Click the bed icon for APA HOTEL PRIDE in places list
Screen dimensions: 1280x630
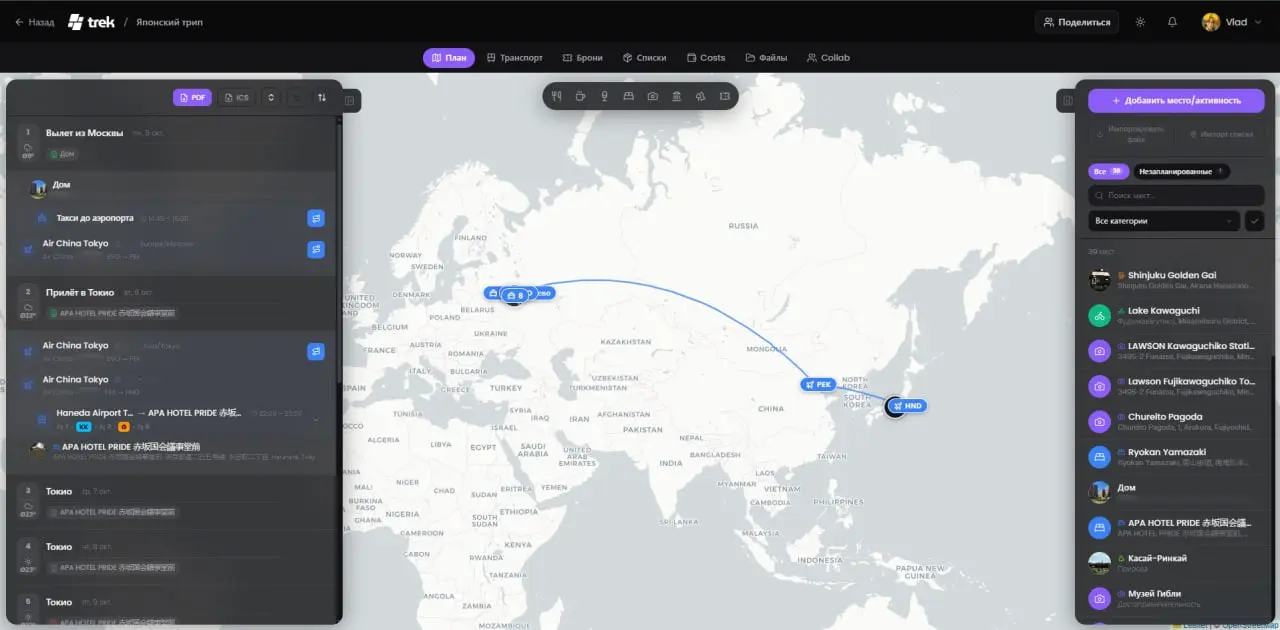[x=1100, y=528]
